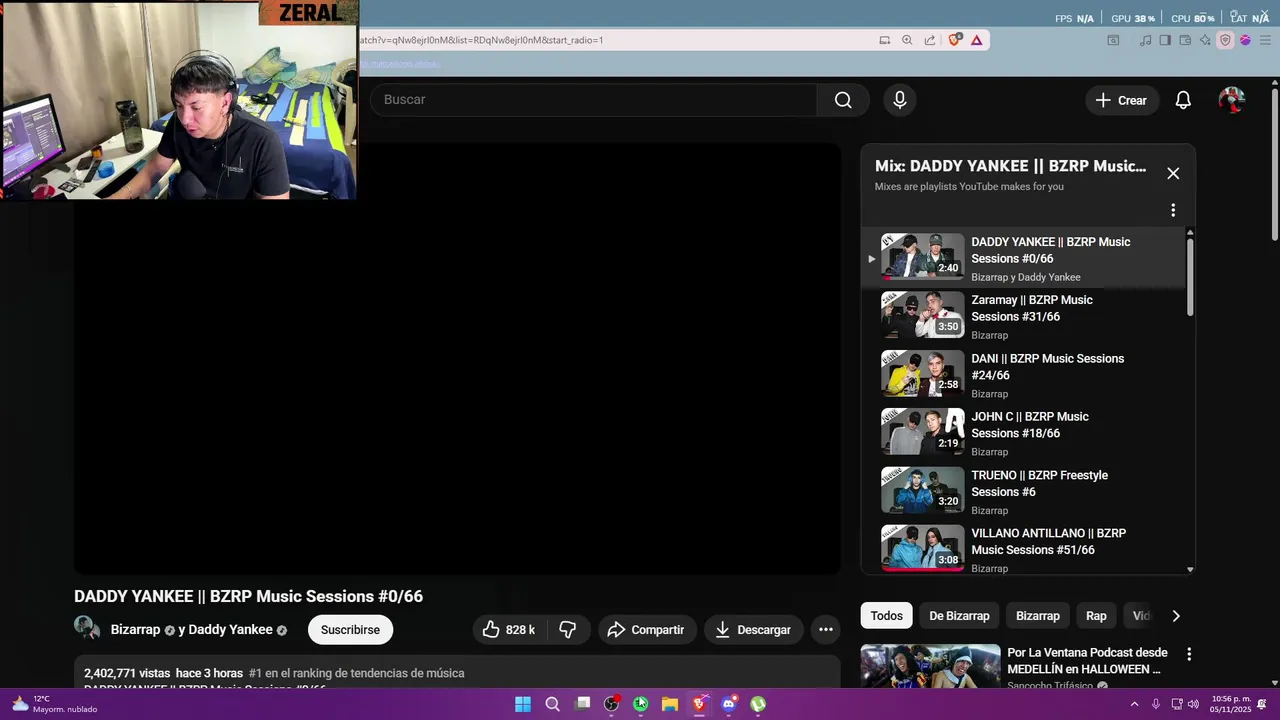Image resolution: width=1280 pixels, height=720 pixels.
Task: Open File Explorer taskbar icon
Action: coord(670,704)
